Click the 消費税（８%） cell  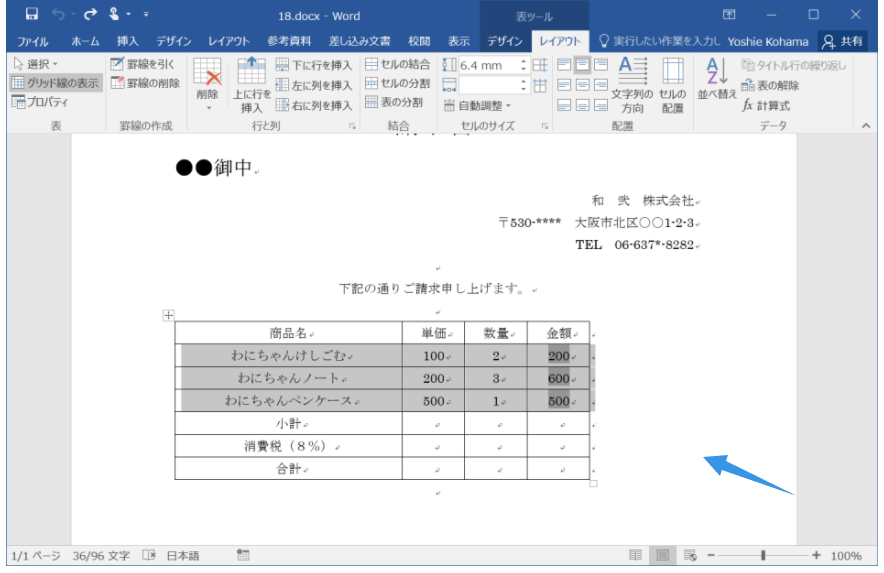[289, 446]
